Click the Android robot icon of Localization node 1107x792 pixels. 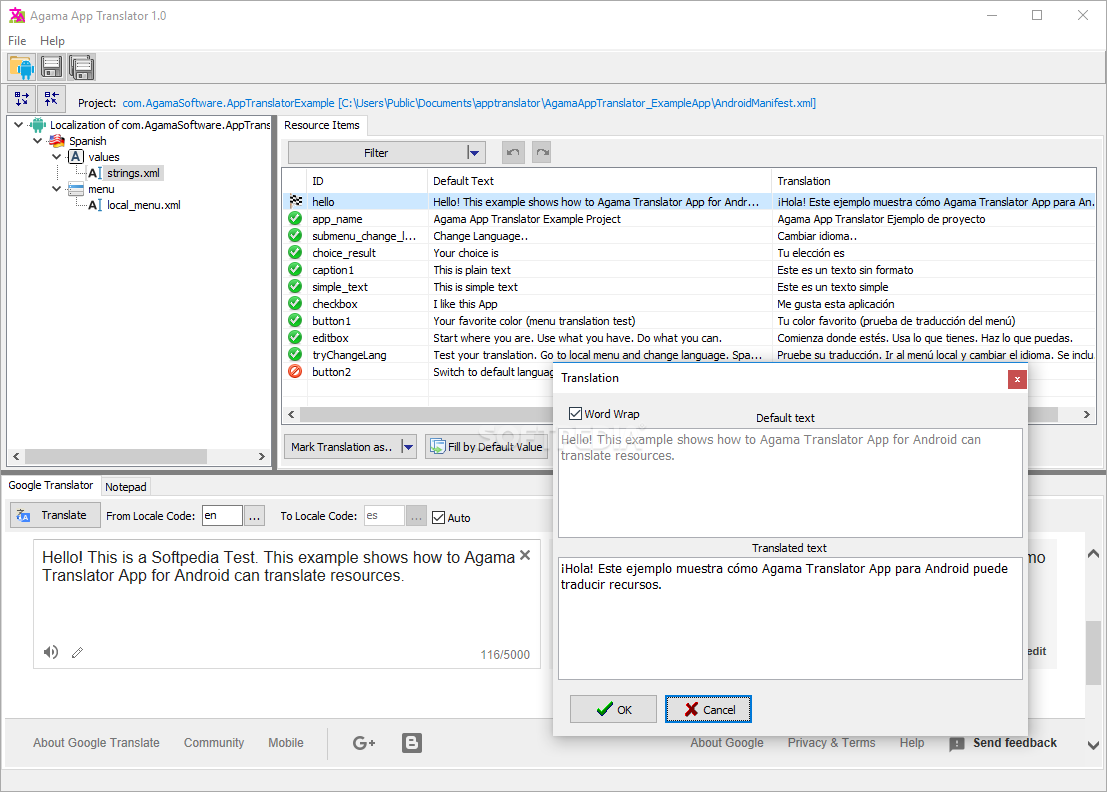[38, 125]
